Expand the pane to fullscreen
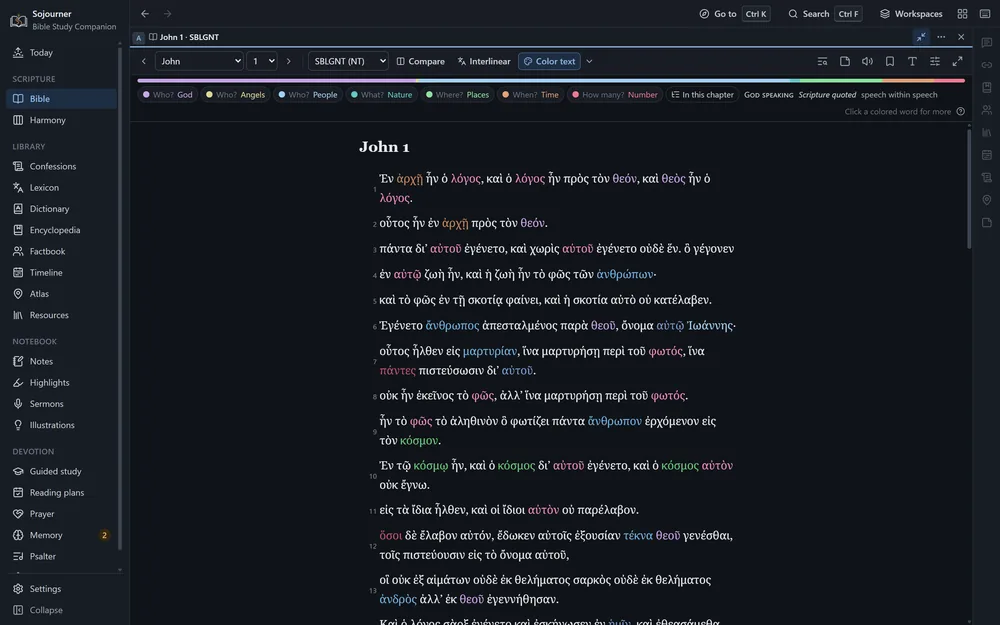Screen dimensions: 1000x625 coord(957,61)
